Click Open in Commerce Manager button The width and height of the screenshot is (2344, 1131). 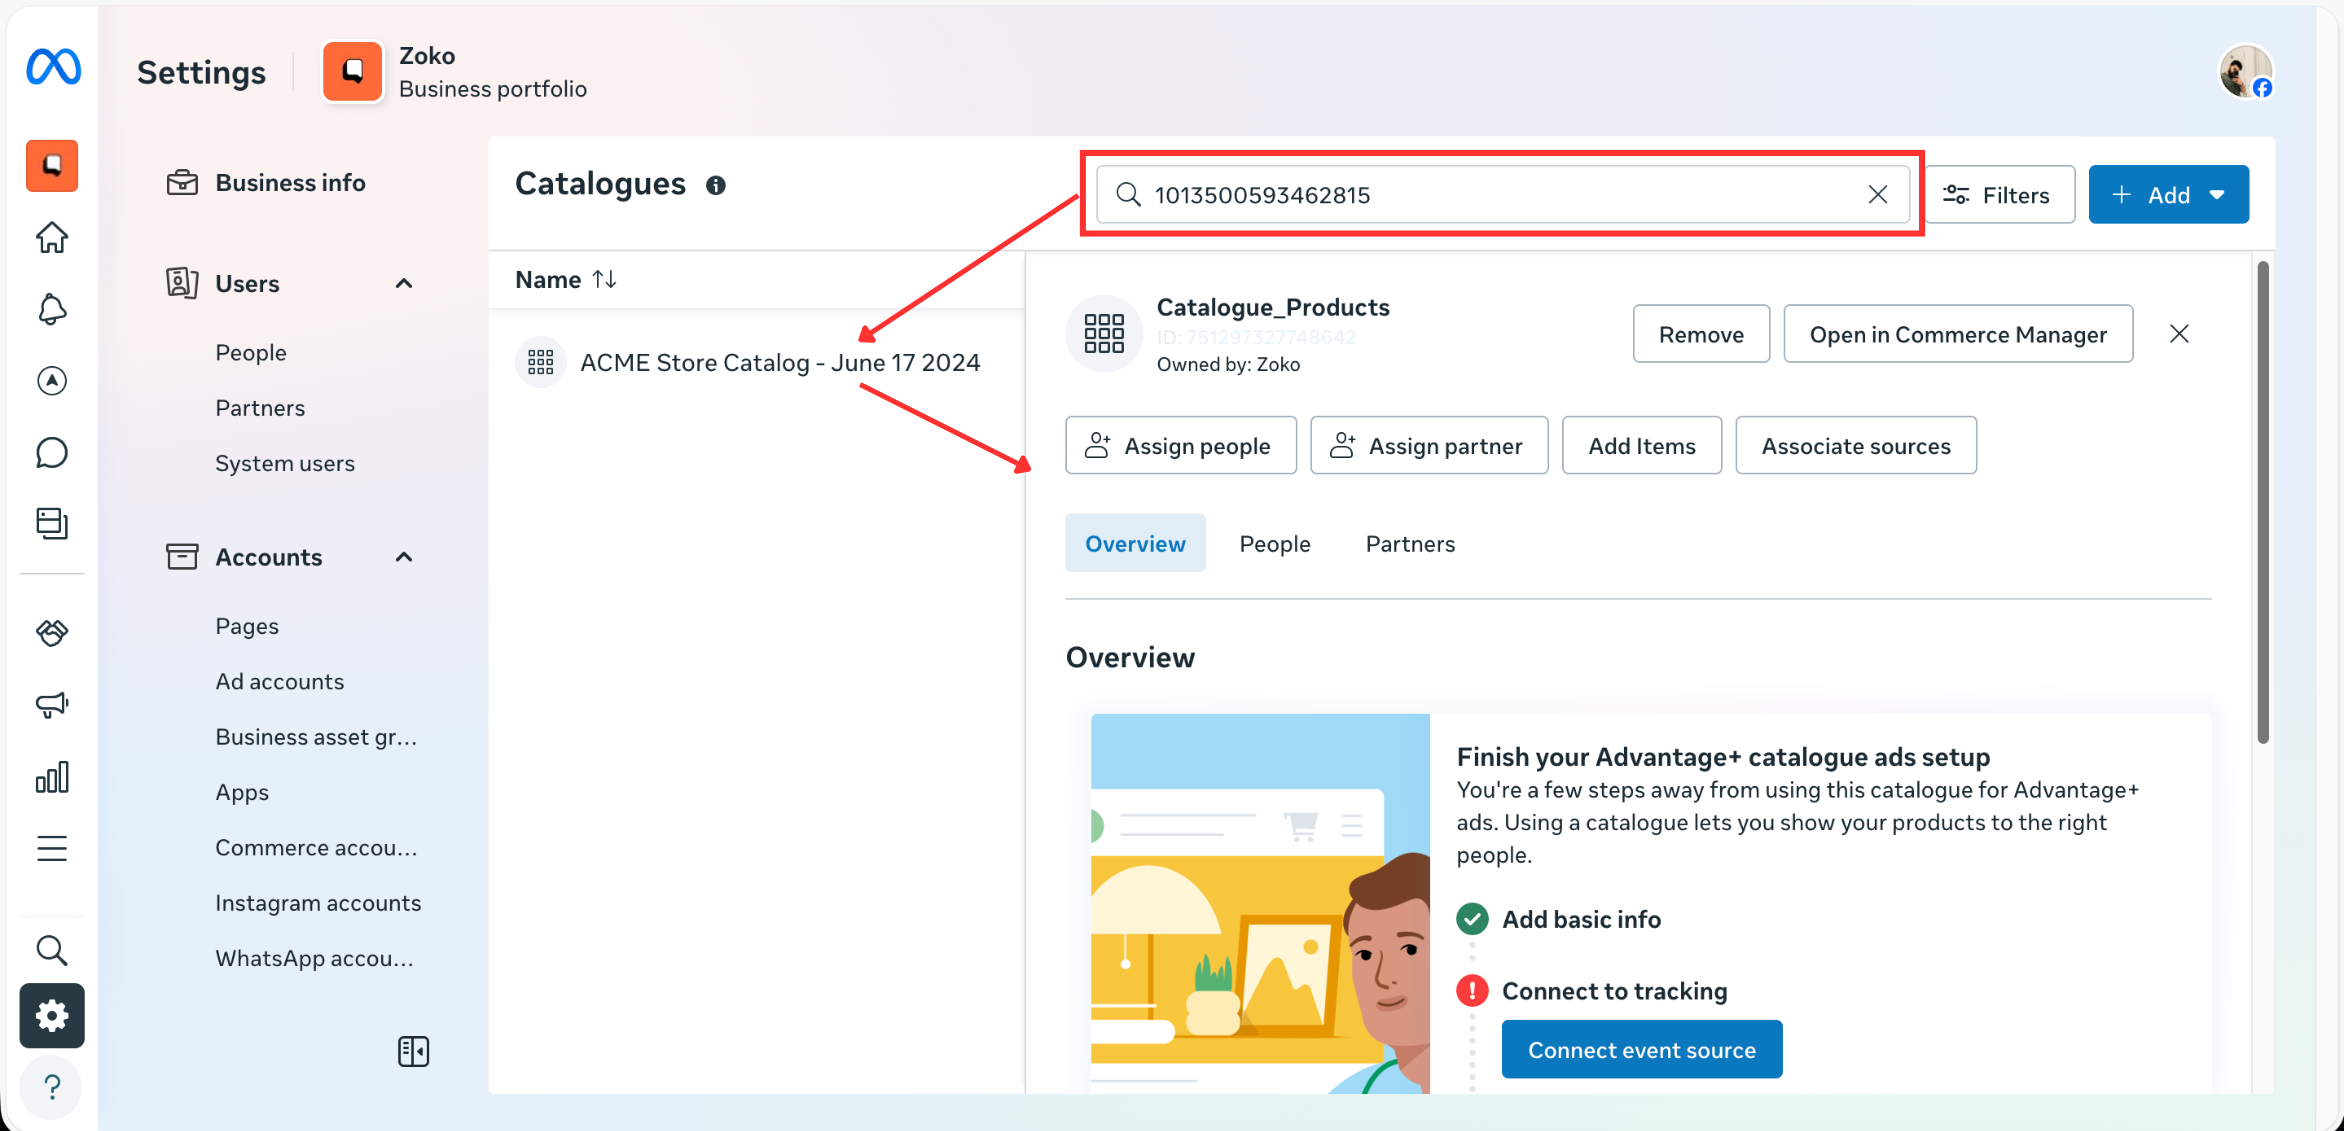(x=1957, y=334)
